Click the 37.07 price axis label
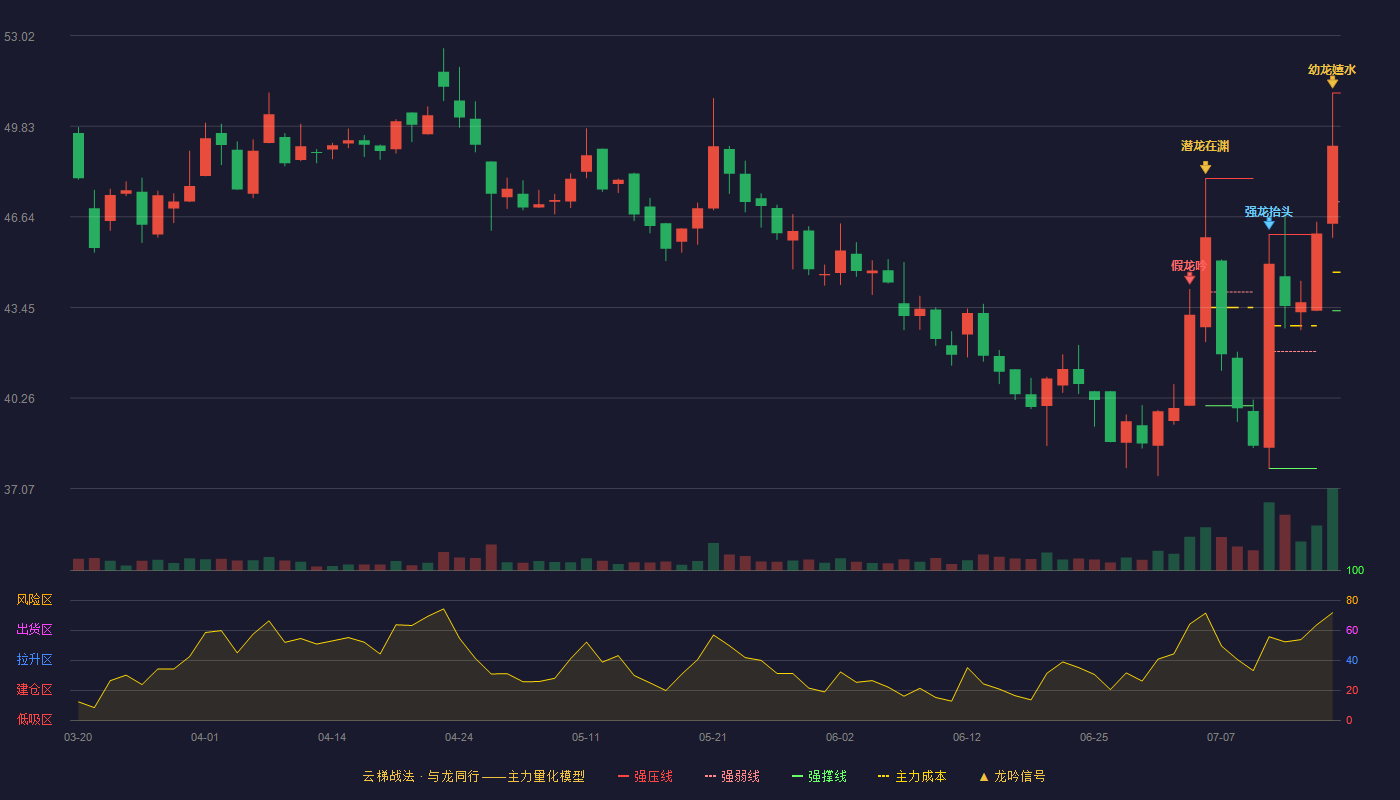The height and width of the screenshot is (800, 1400). tap(19, 489)
